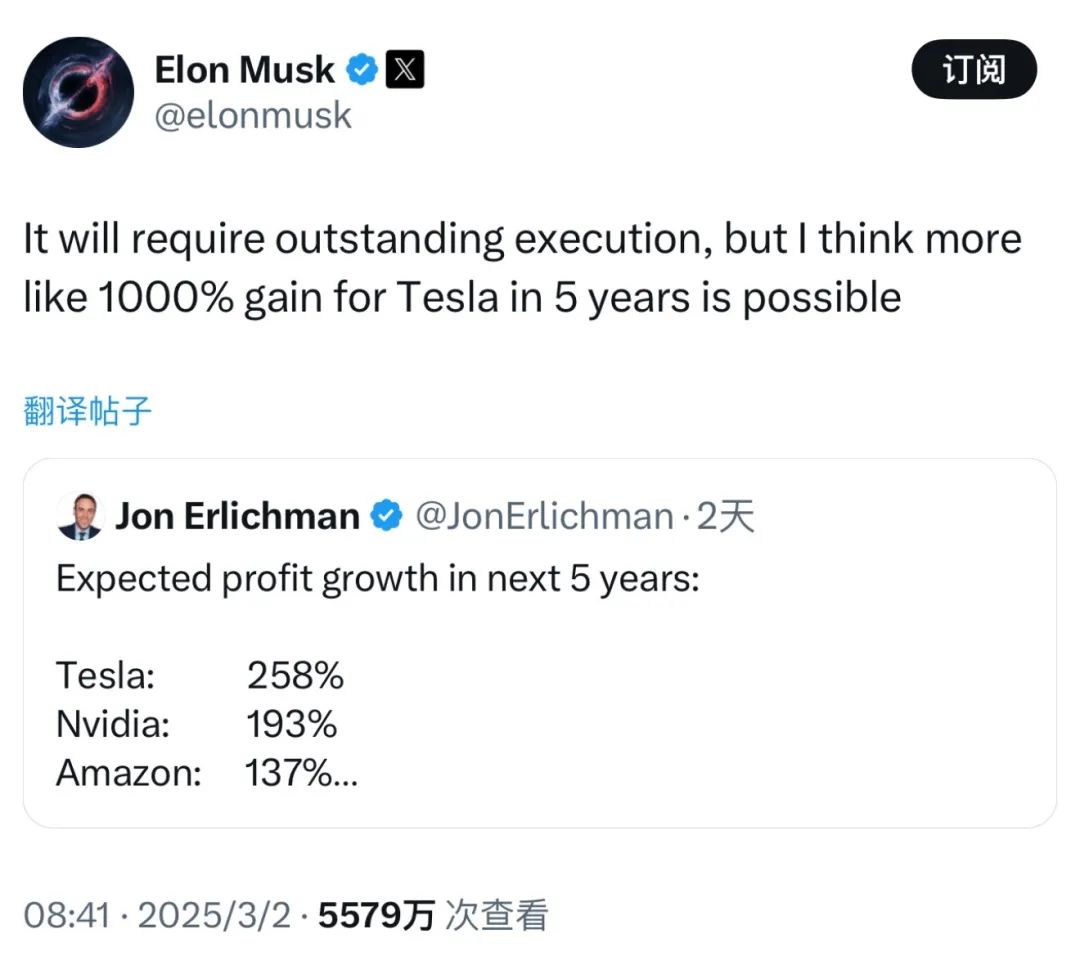The width and height of the screenshot is (1080, 956).
Task: Click the 08:41 post time
Action: click(65, 915)
